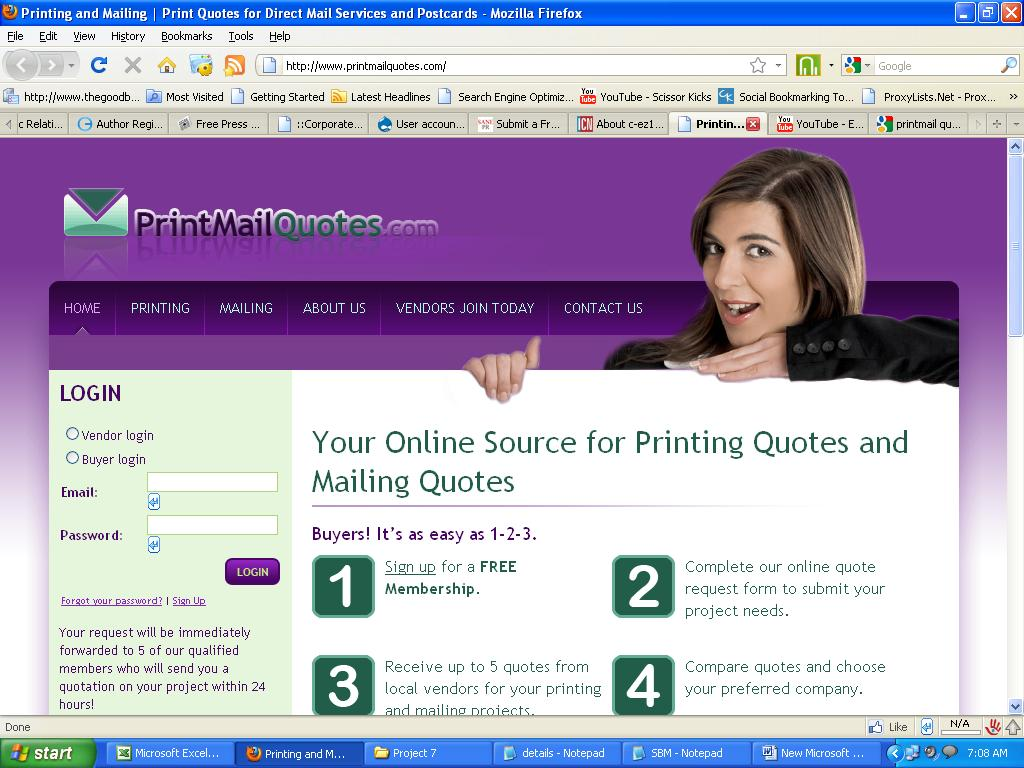Click the status bar up-arrow icon
Image resolution: width=1024 pixels, height=768 pixels.
(1013, 726)
